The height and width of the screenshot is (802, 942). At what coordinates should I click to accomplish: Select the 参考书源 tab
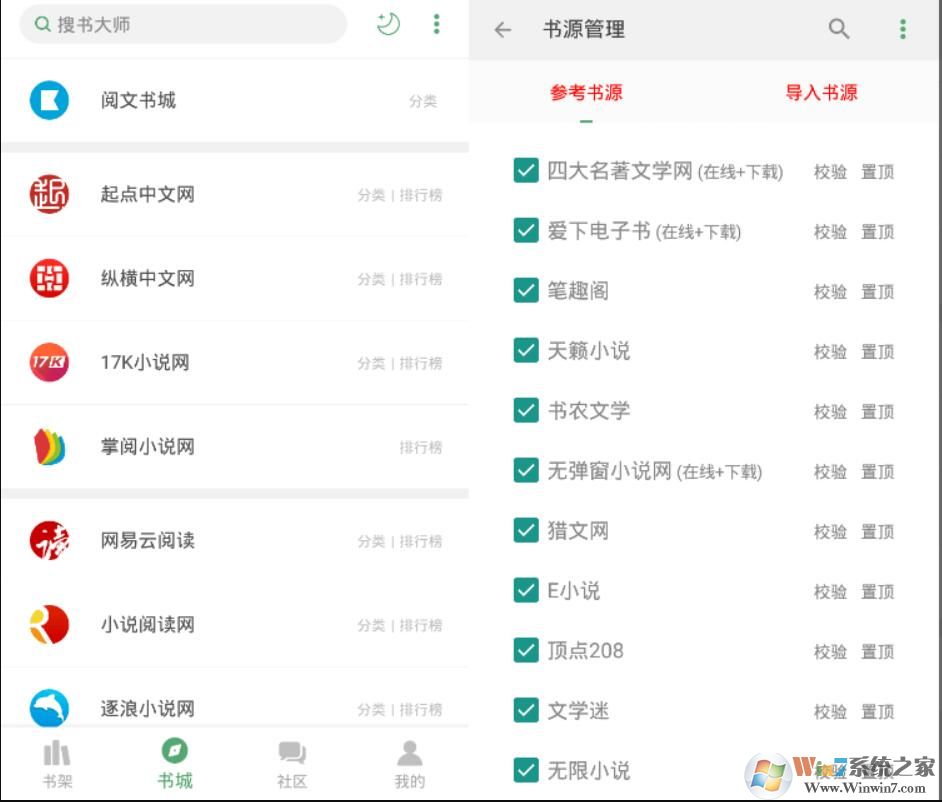[585, 93]
